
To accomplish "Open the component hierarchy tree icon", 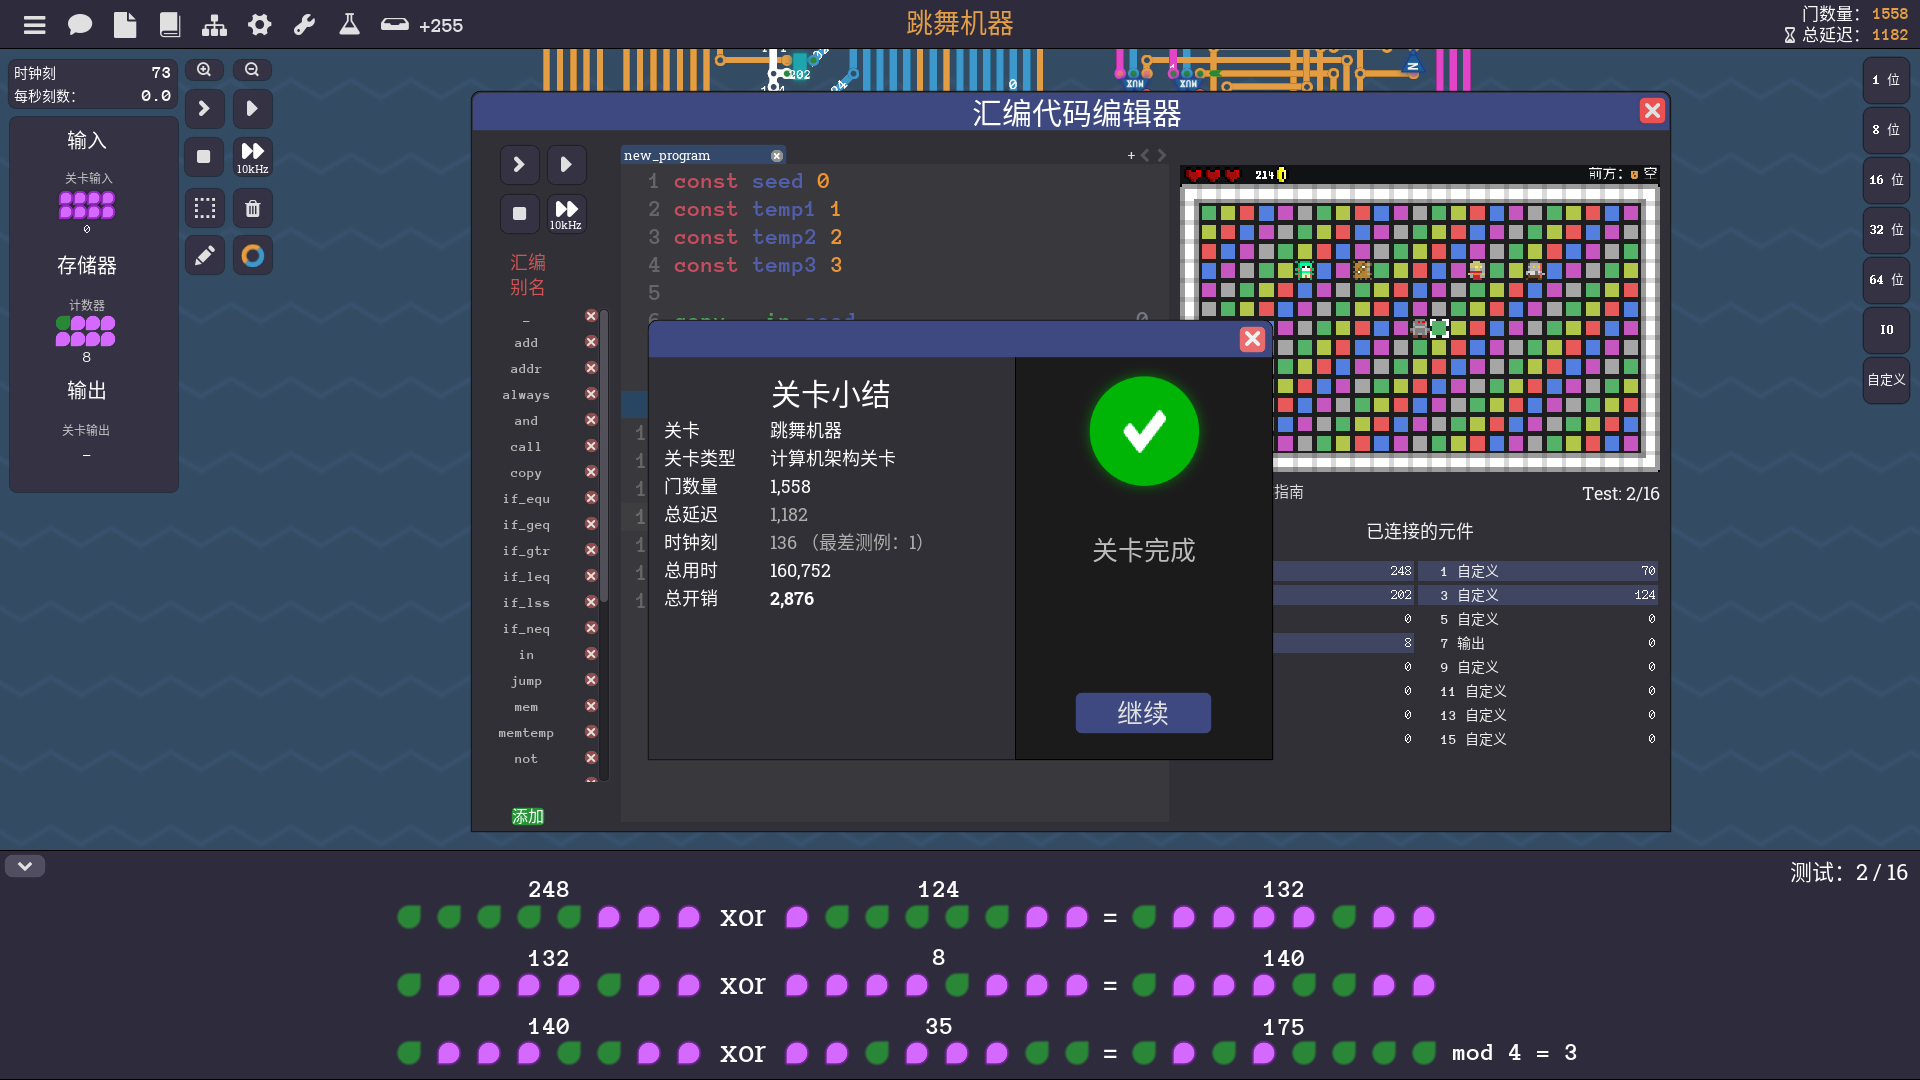I will 214,25.
